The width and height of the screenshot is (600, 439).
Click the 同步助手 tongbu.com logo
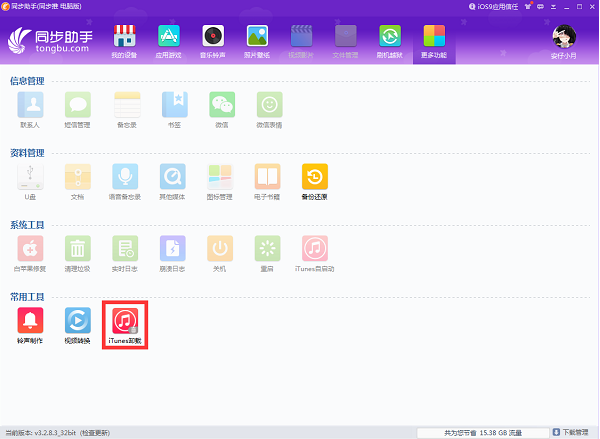point(50,41)
